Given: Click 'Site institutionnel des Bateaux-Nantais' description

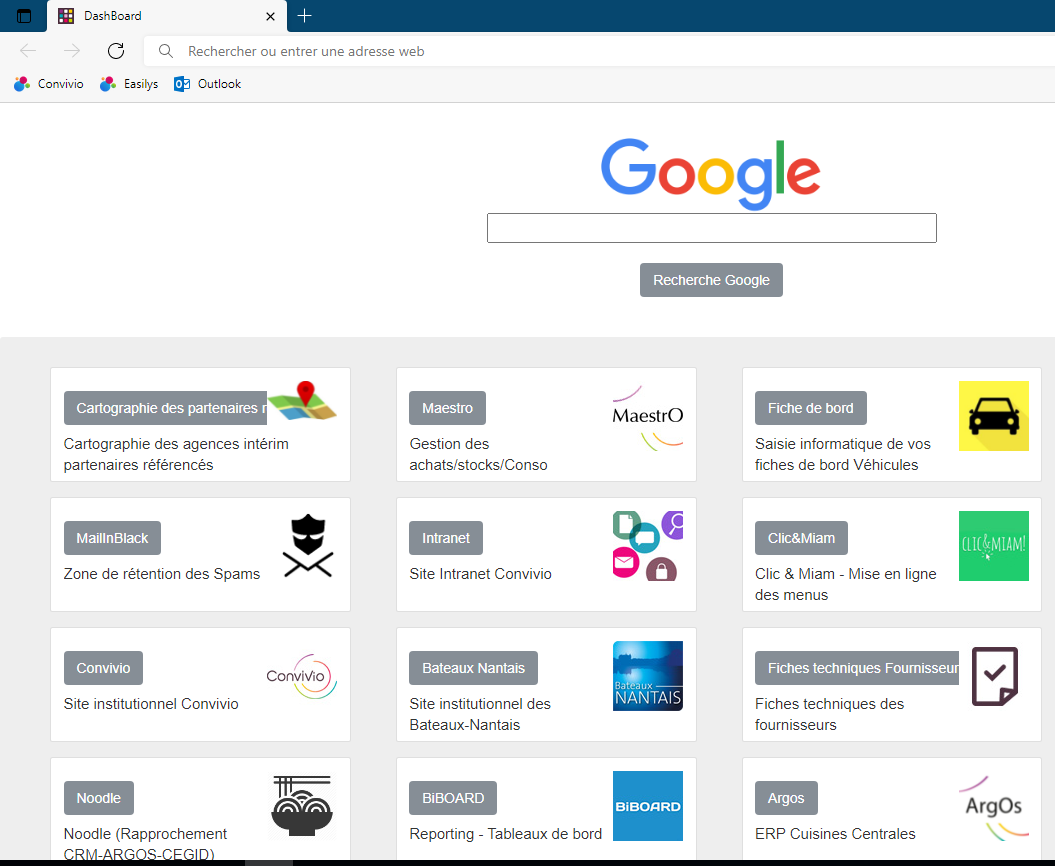Looking at the screenshot, I should point(480,714).
